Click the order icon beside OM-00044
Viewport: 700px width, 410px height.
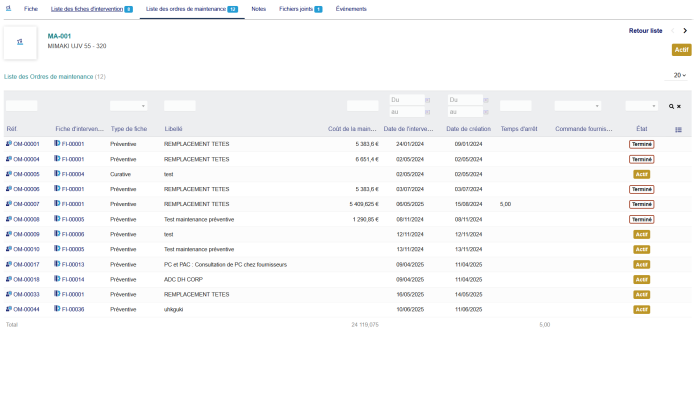[9, 309]
